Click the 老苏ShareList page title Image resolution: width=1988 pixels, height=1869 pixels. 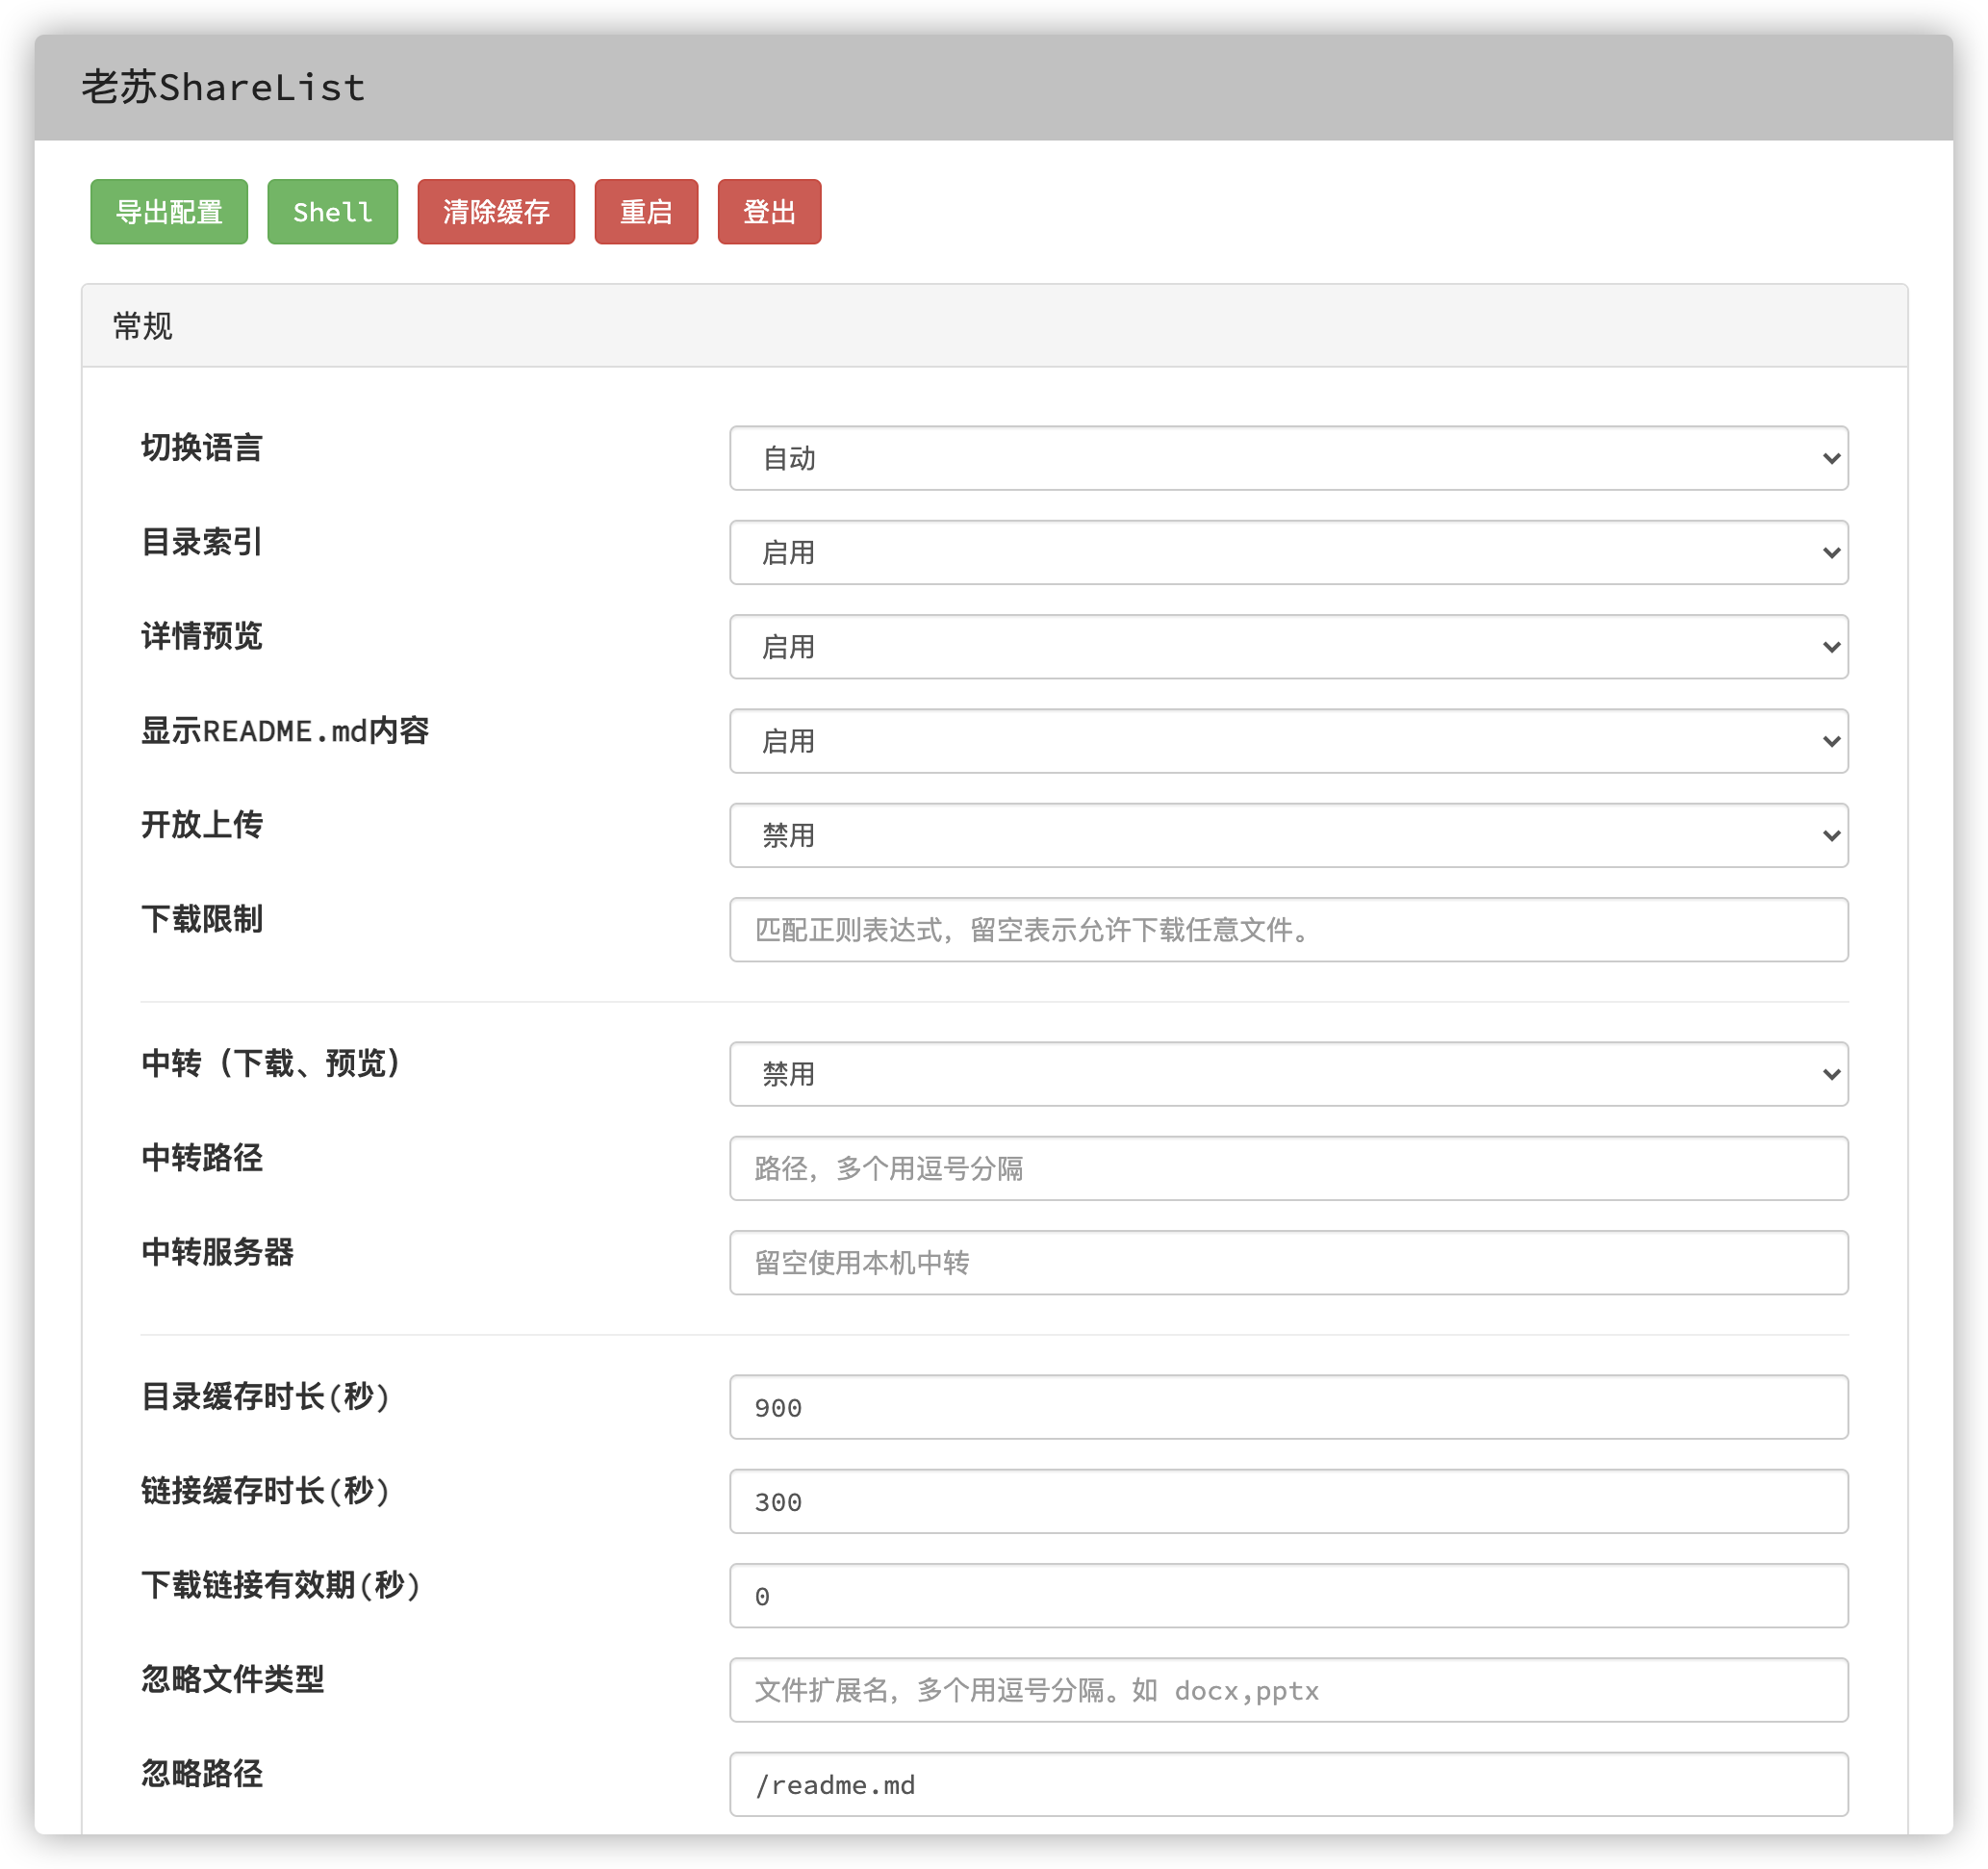coord(223,88)
